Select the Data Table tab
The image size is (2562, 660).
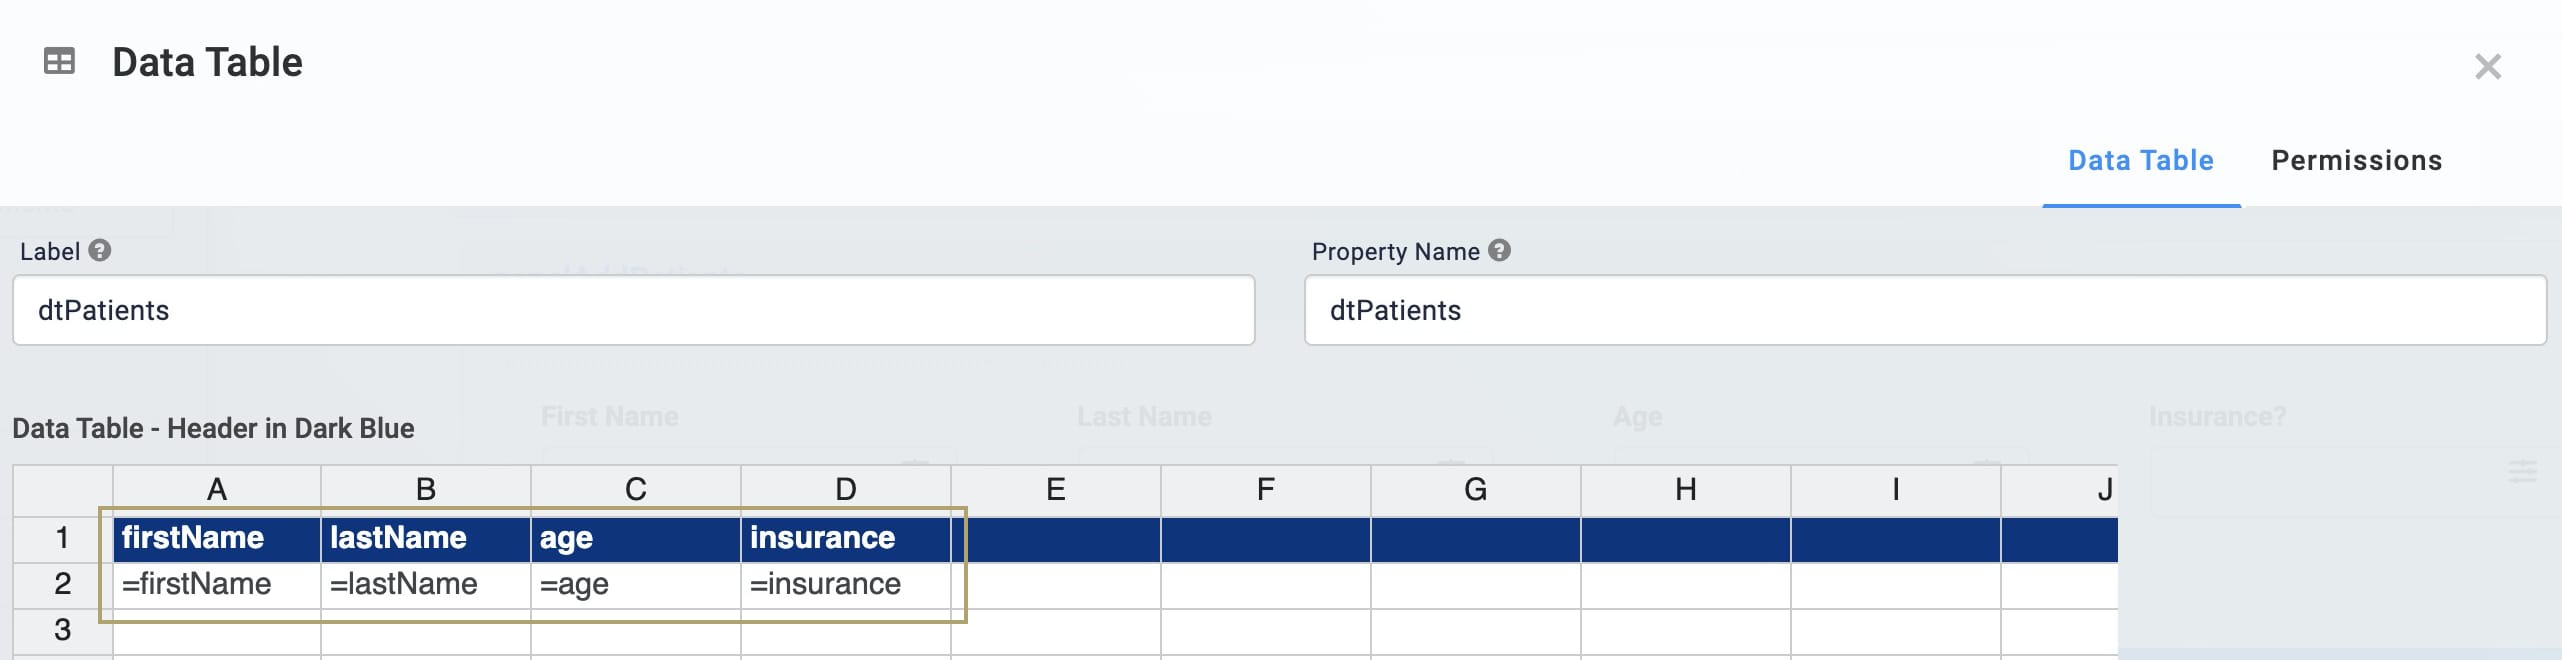(x=2140, y=161)
